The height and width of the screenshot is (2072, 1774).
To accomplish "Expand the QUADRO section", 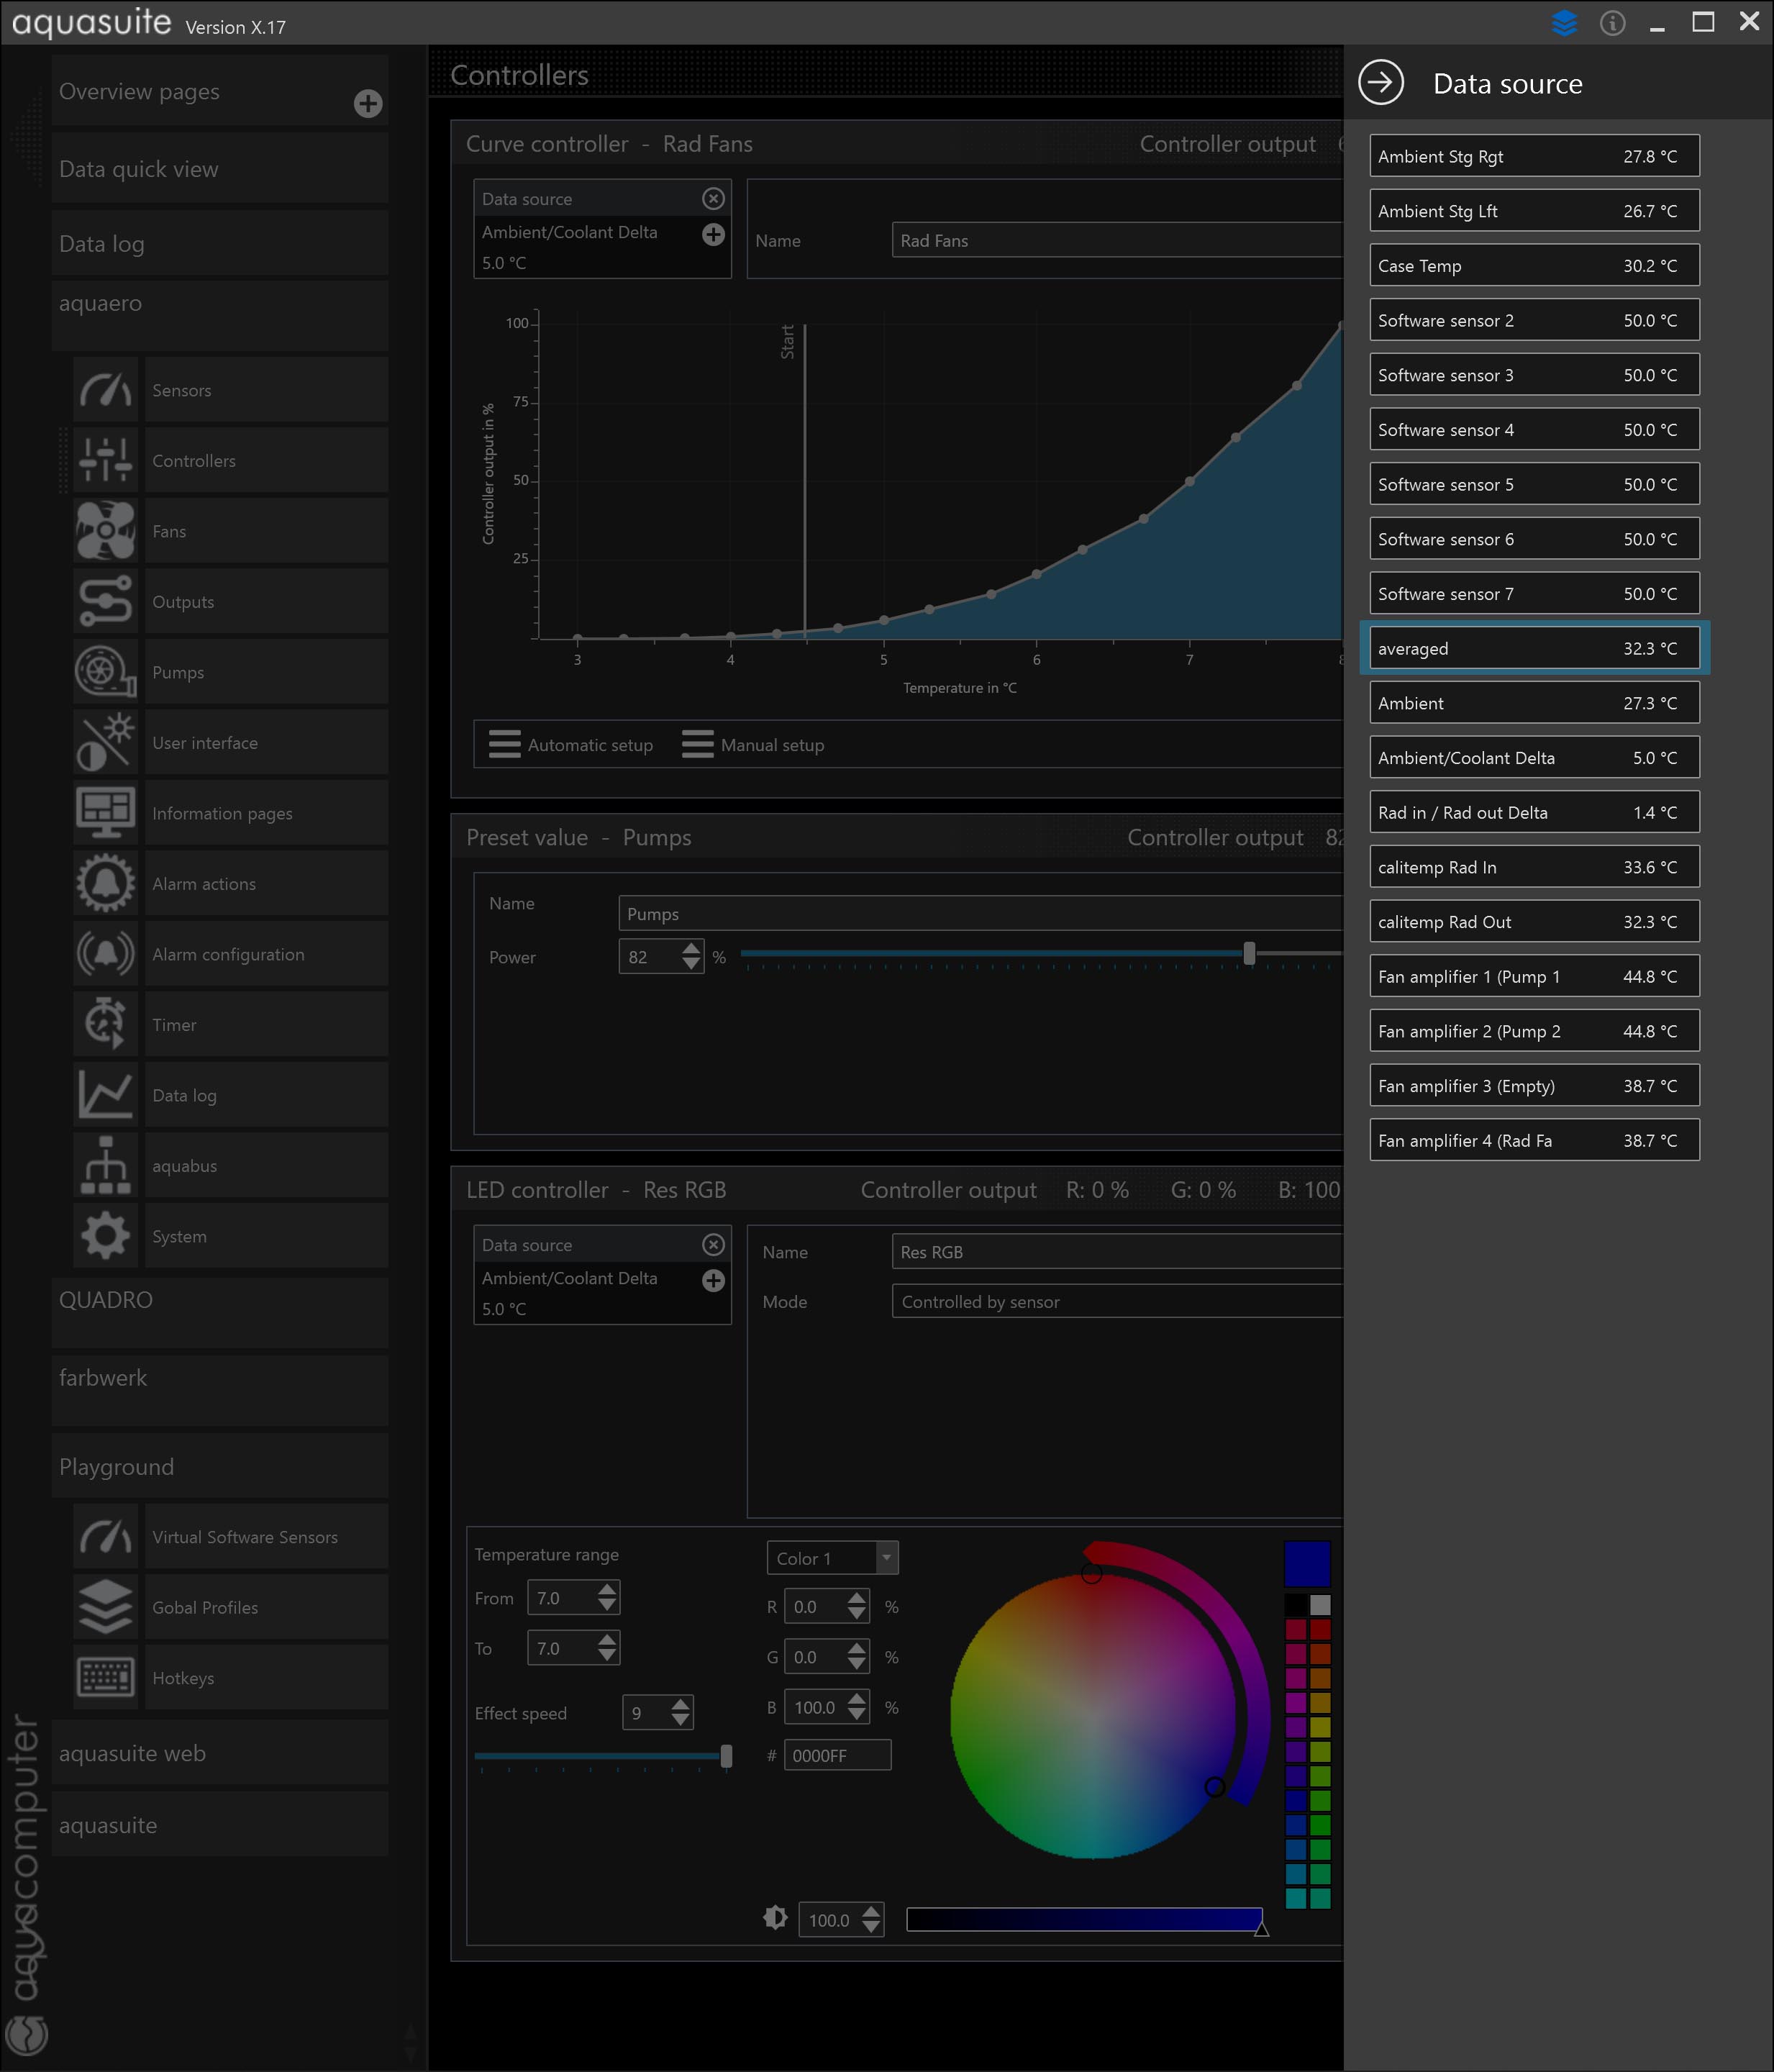I will click(x=220, y=1312).
